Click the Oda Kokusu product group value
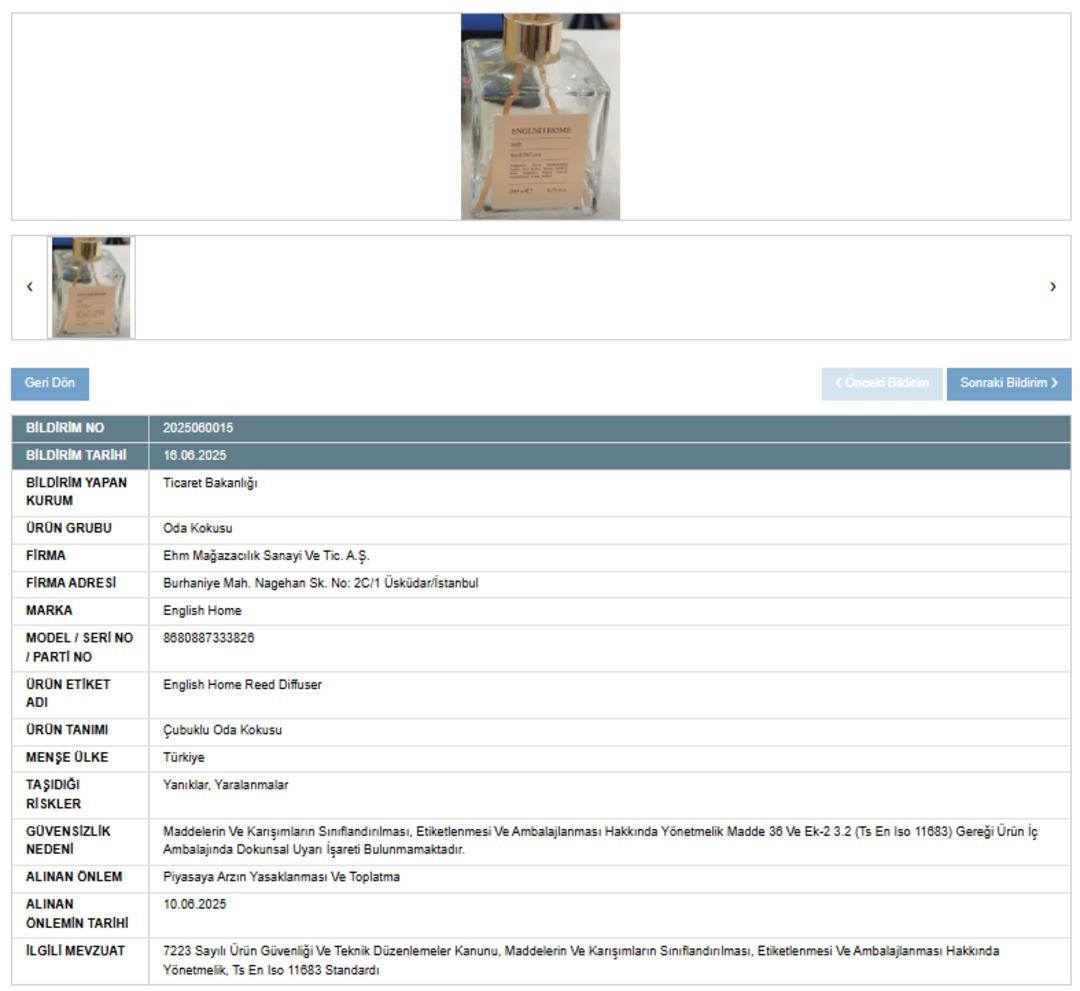1080x991 pixels. click(198, 528)
